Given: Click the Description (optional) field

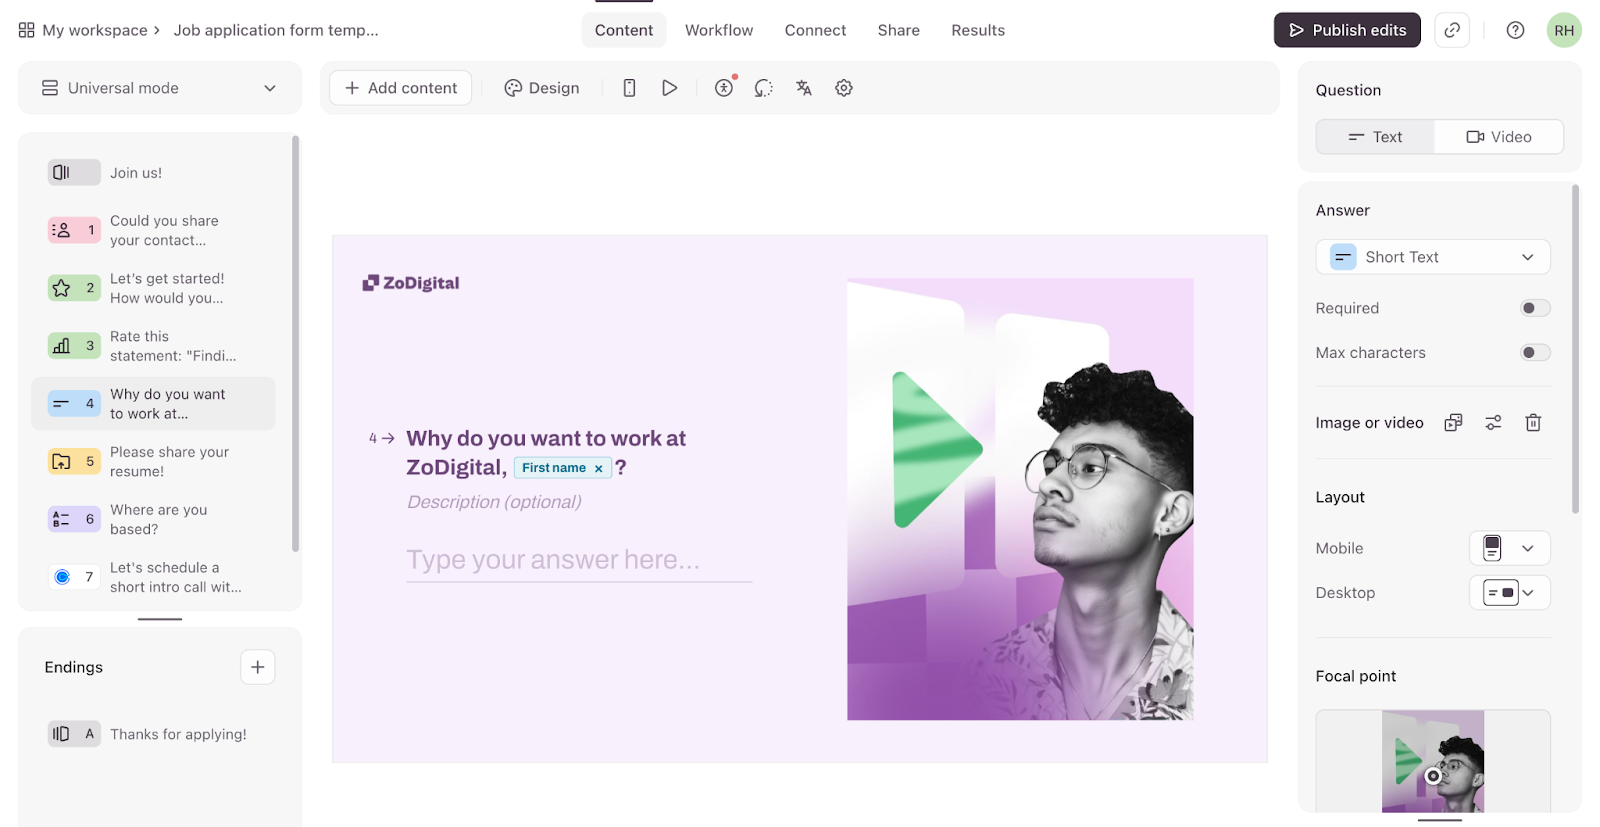Looking at the screenshot, I should tap(494, 502).
